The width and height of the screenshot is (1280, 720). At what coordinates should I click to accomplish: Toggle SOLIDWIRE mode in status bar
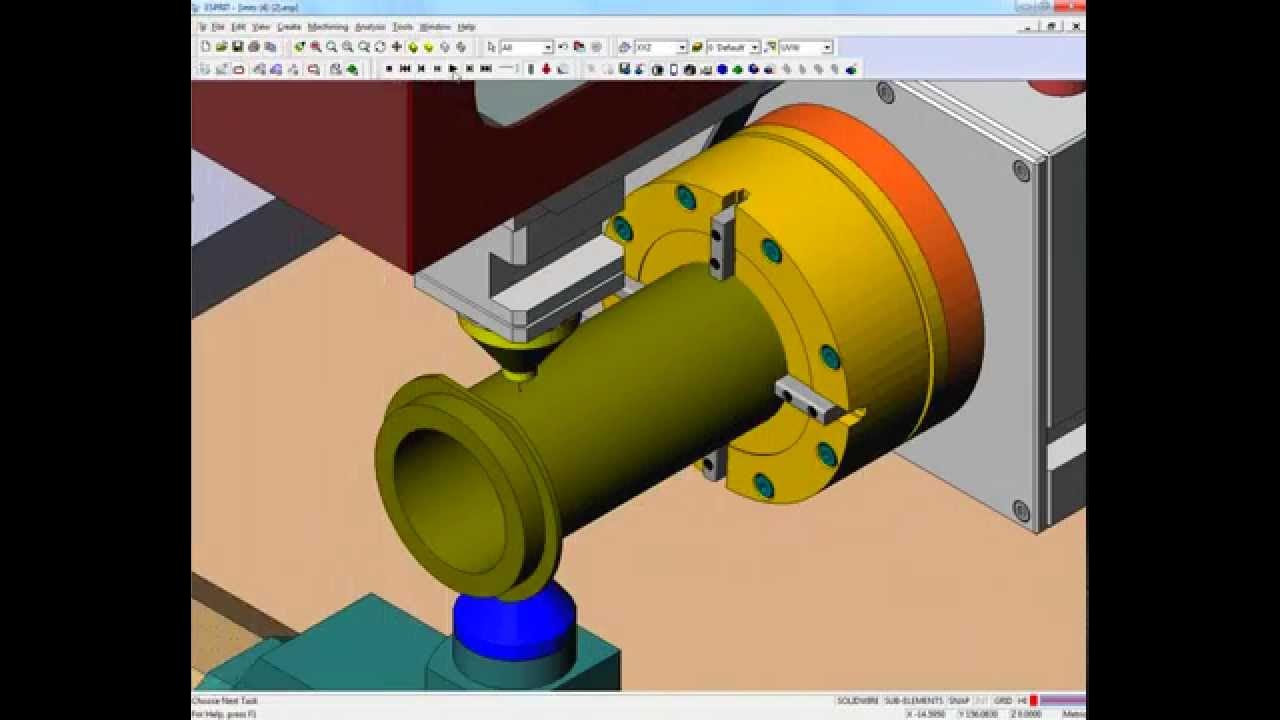[858, 701]
